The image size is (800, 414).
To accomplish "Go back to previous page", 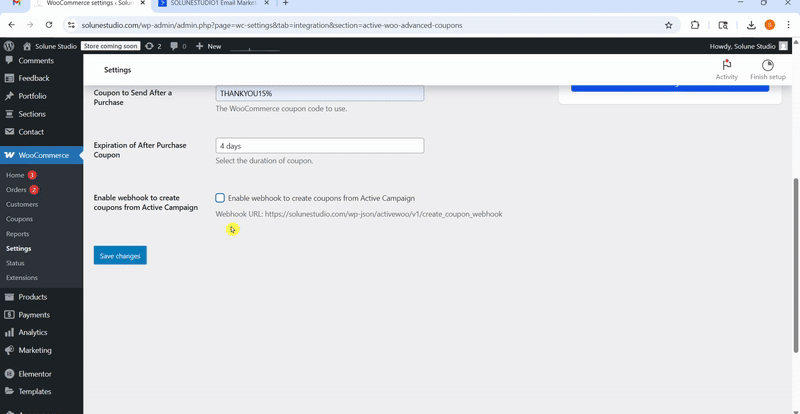I will 12,25.
